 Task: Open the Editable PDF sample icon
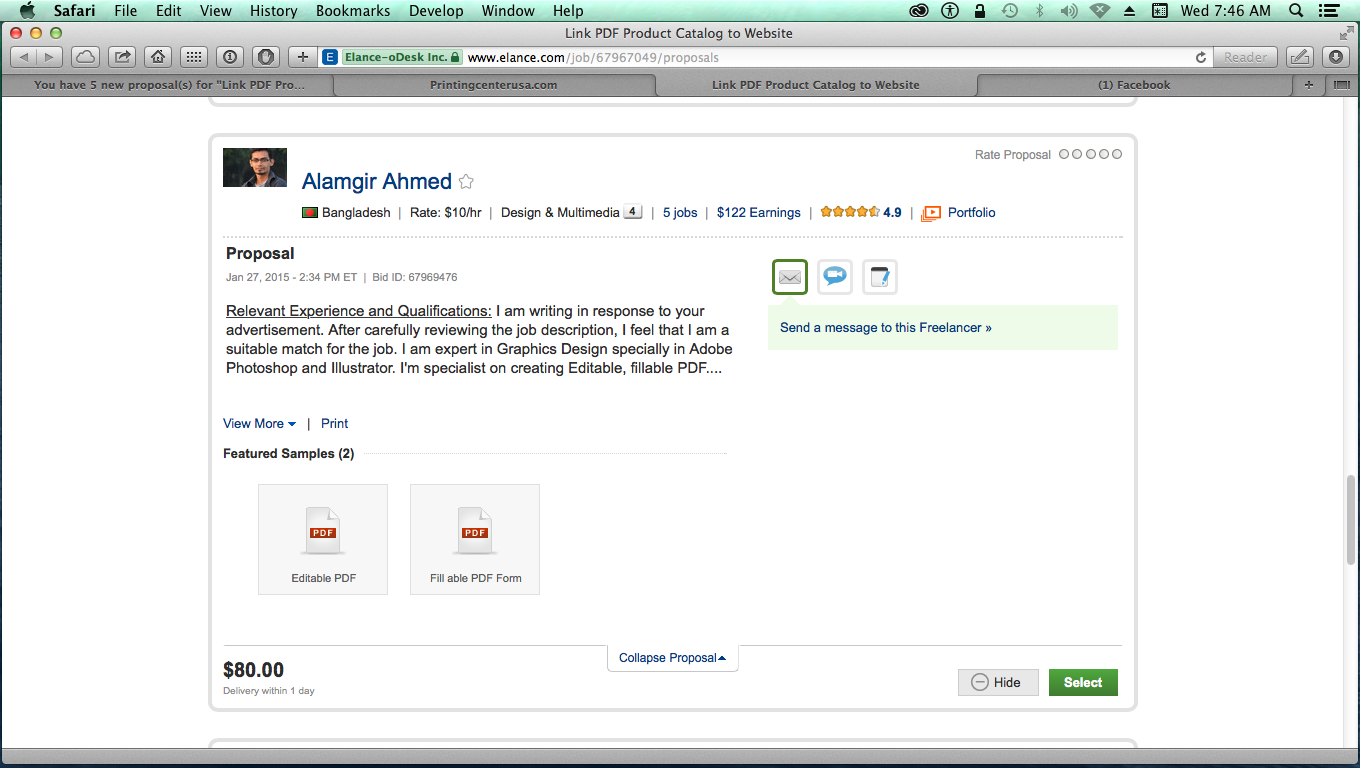pos(323,539)
